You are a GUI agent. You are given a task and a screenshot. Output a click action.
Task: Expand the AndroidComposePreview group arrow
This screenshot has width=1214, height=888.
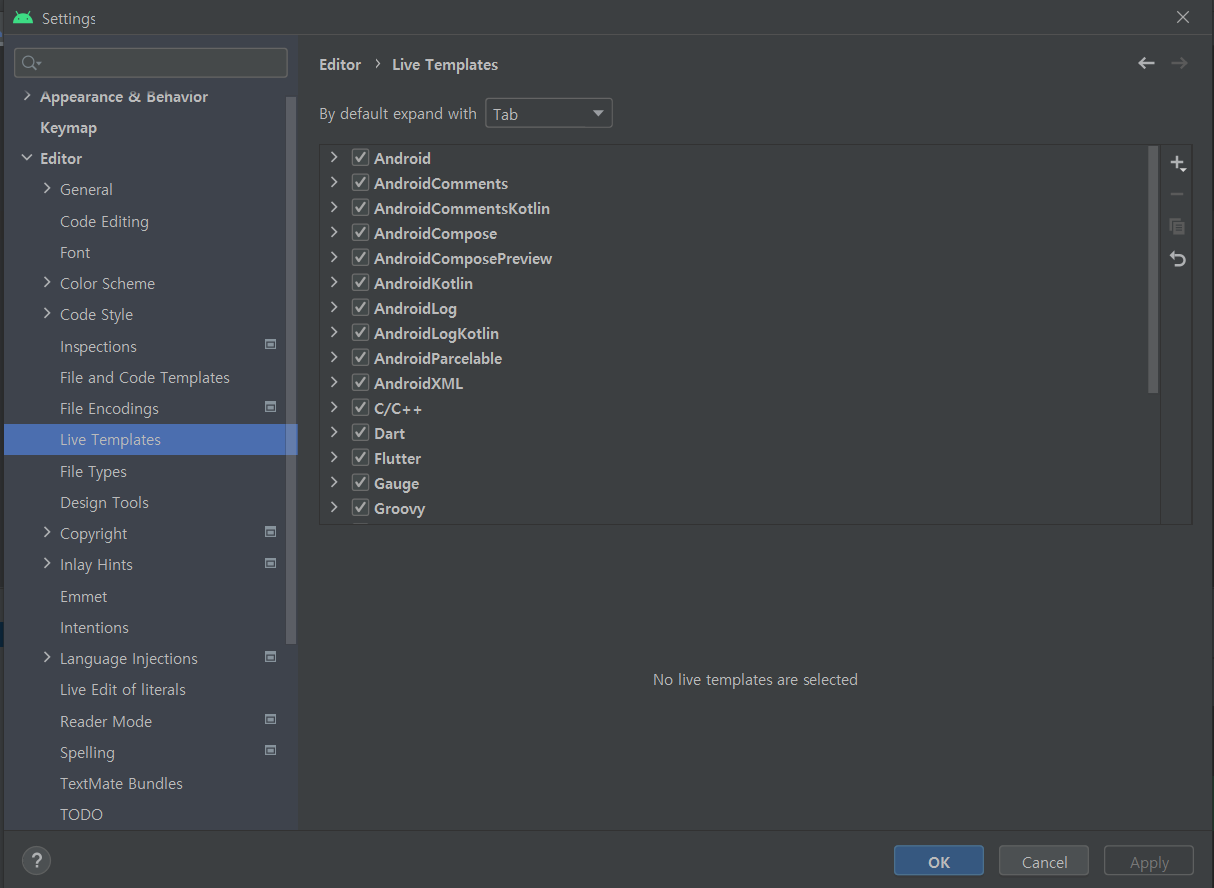point(334,258)
